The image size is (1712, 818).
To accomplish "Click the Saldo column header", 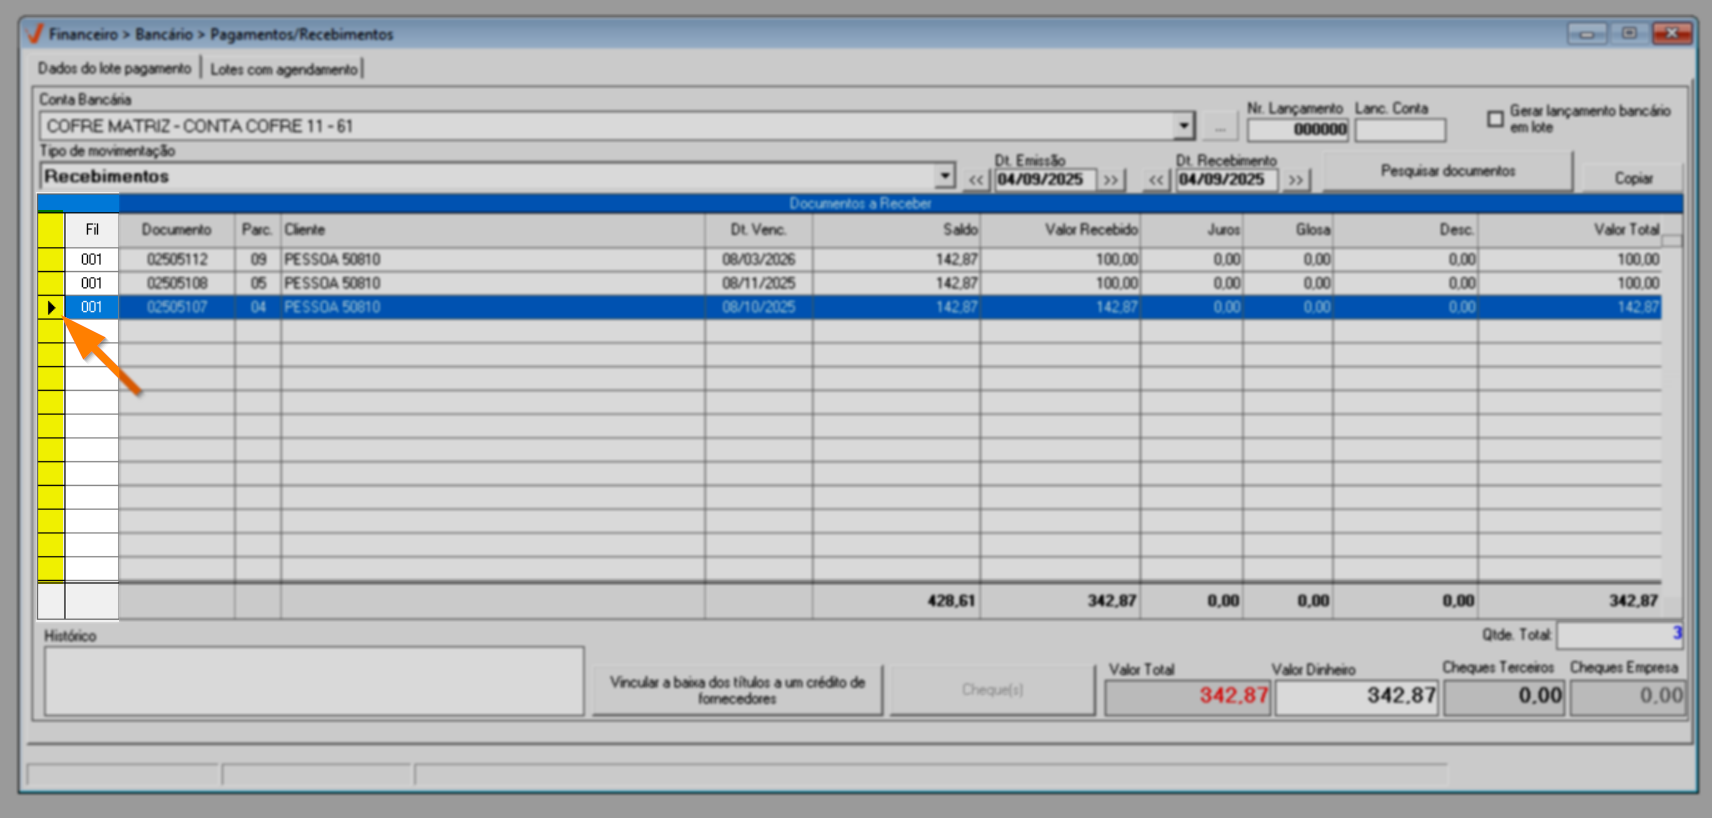I will coord(896,230).
